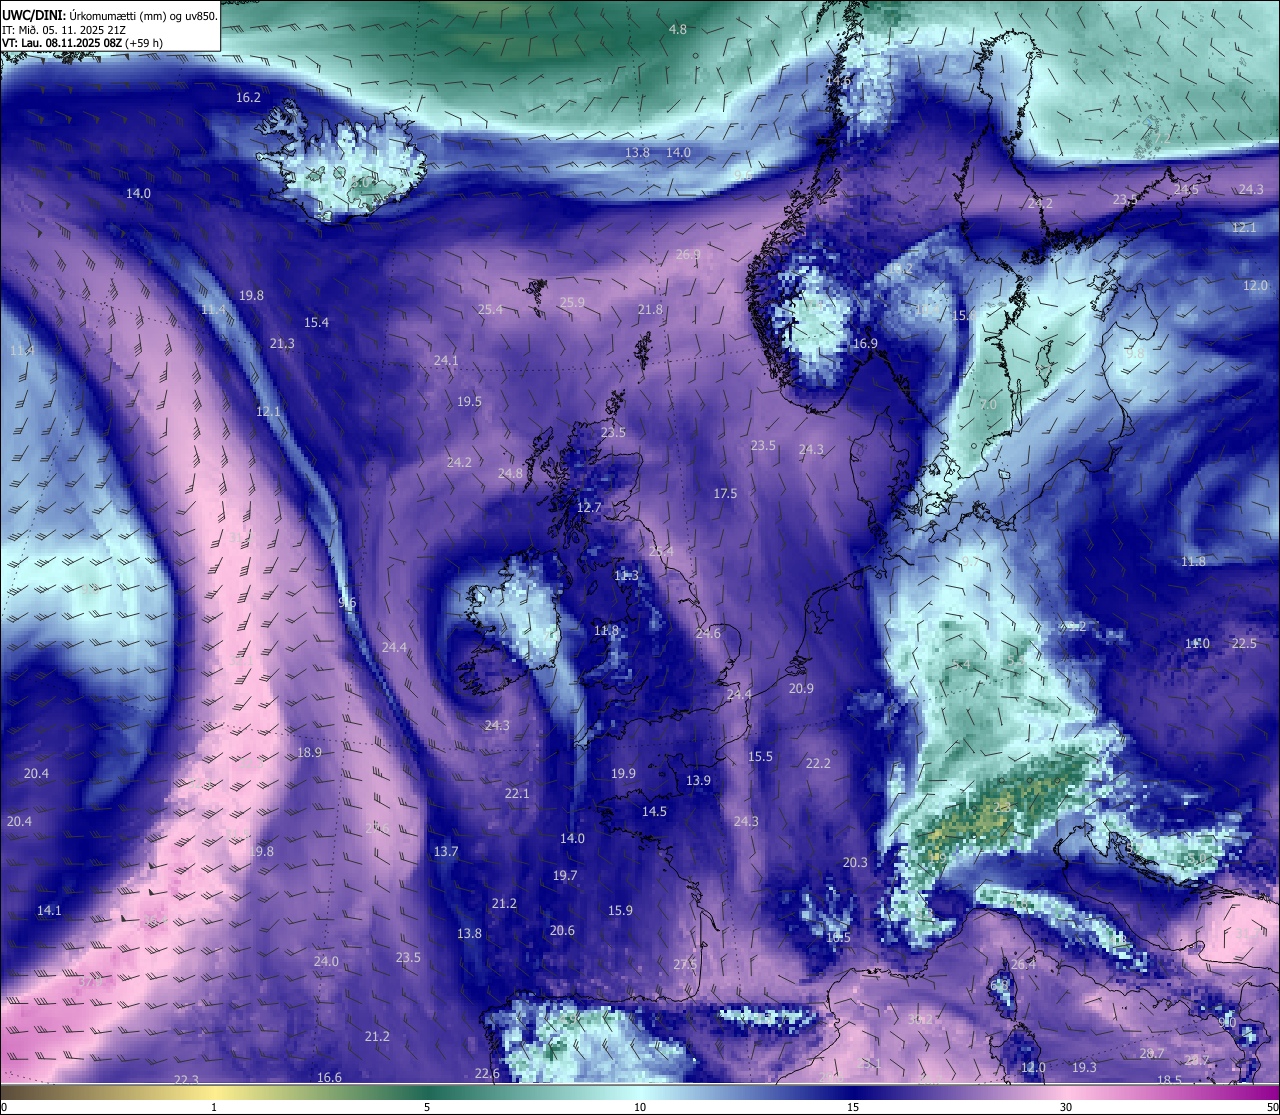Image resolution: width=1280 pixels, height=1115 pixels.
Task: Select the 22.6 value over Iberia
Action: click(487, 1074)
